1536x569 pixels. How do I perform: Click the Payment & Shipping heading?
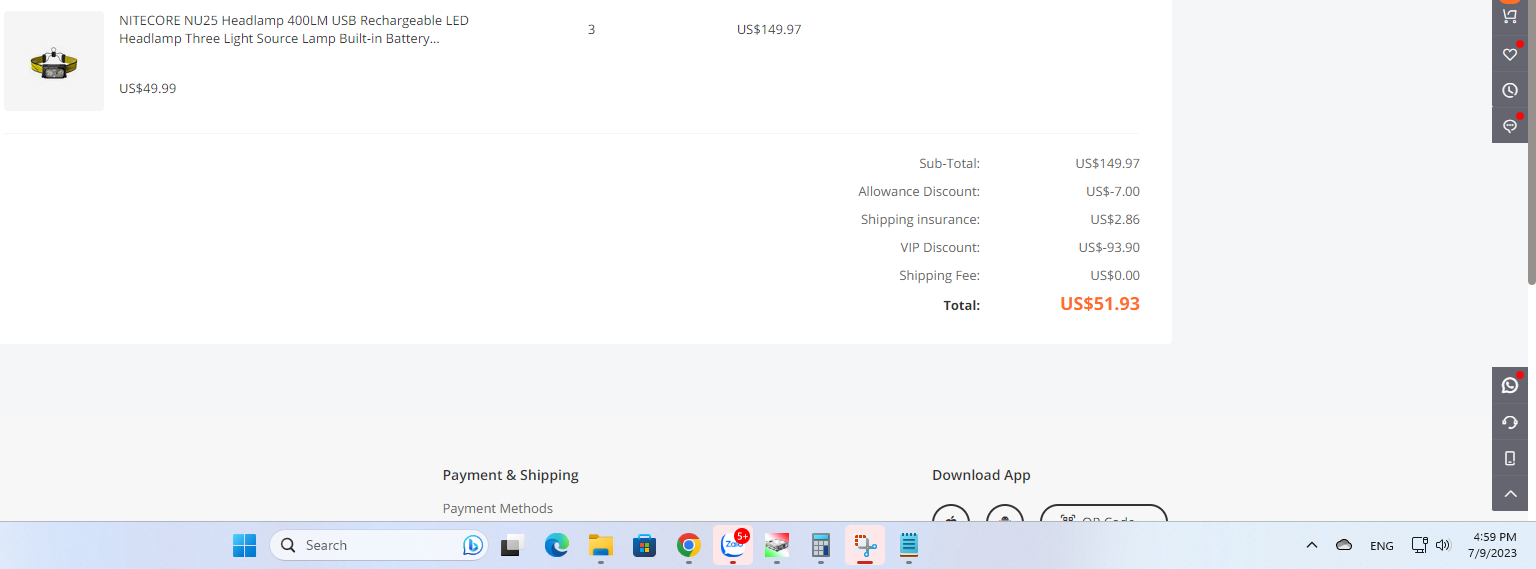[511, 475]
